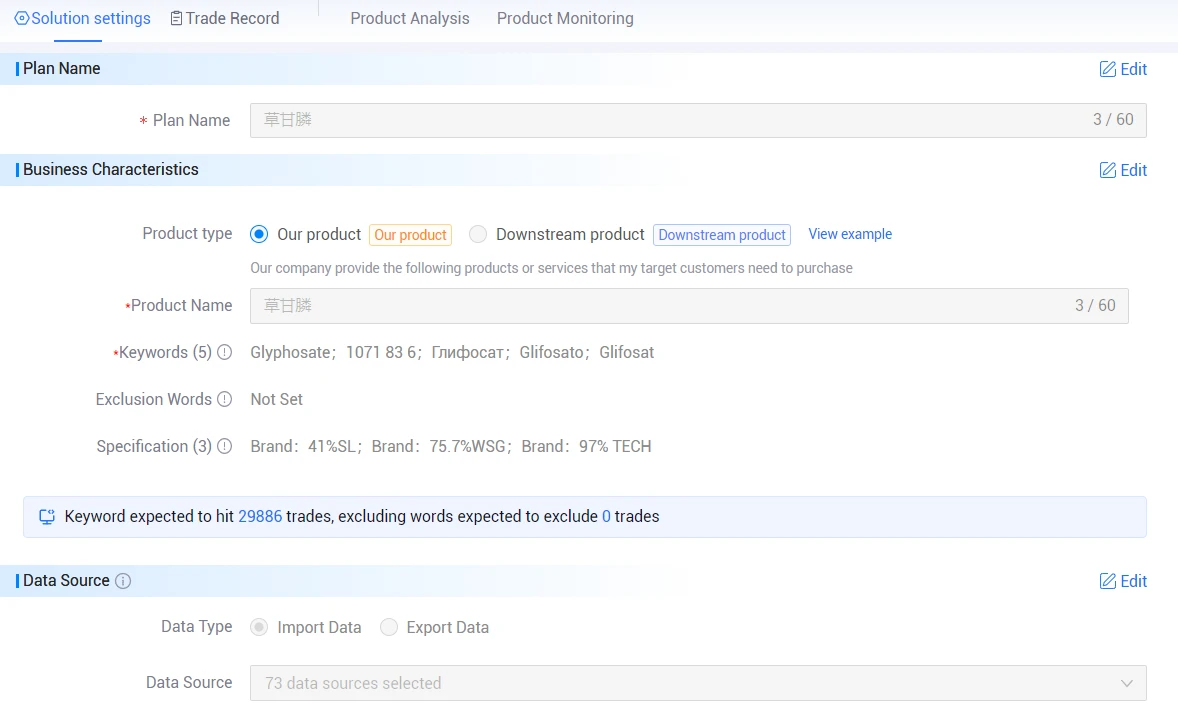Viewport: 1178px width, 720px height.
Task: Click Edit icon for Business Characteristics
Action: click(1107, 170)
